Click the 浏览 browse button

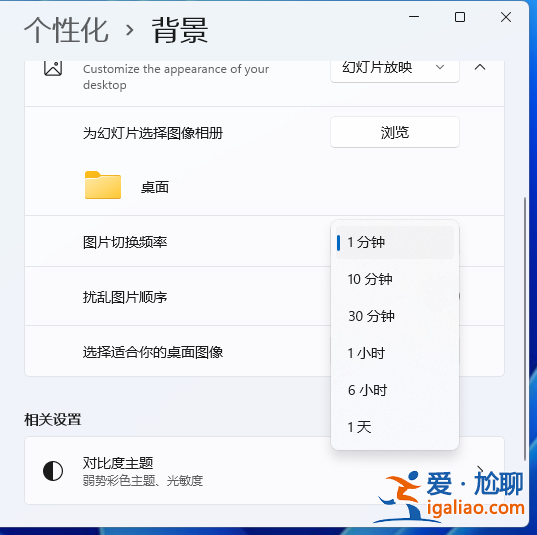tap(395, 132)
